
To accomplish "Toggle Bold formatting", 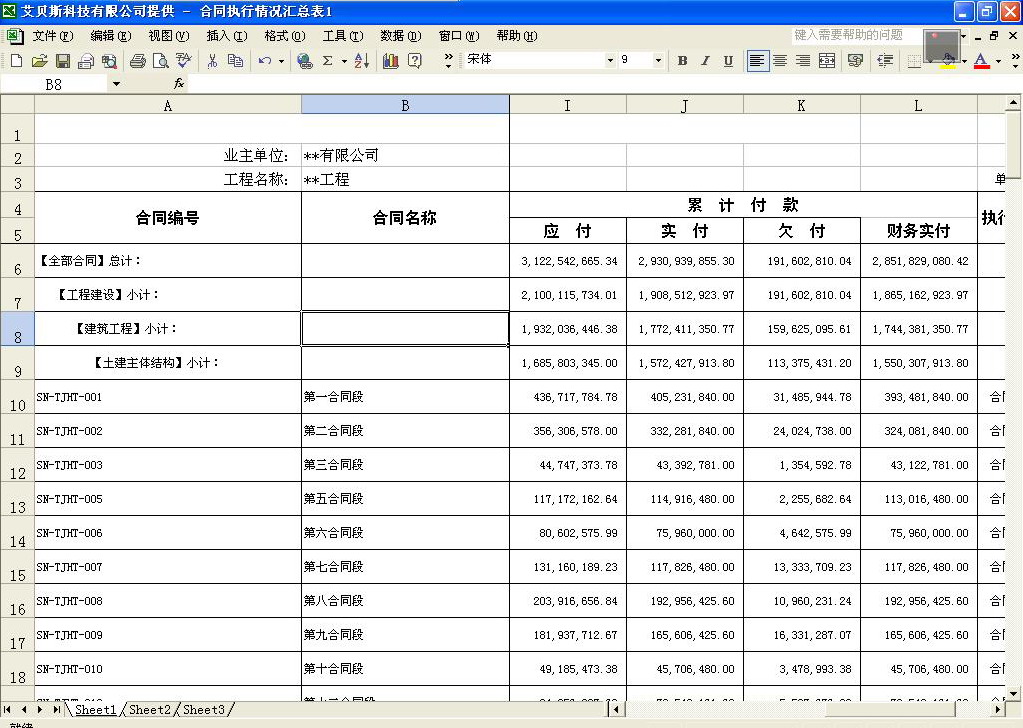I will 682,61.
